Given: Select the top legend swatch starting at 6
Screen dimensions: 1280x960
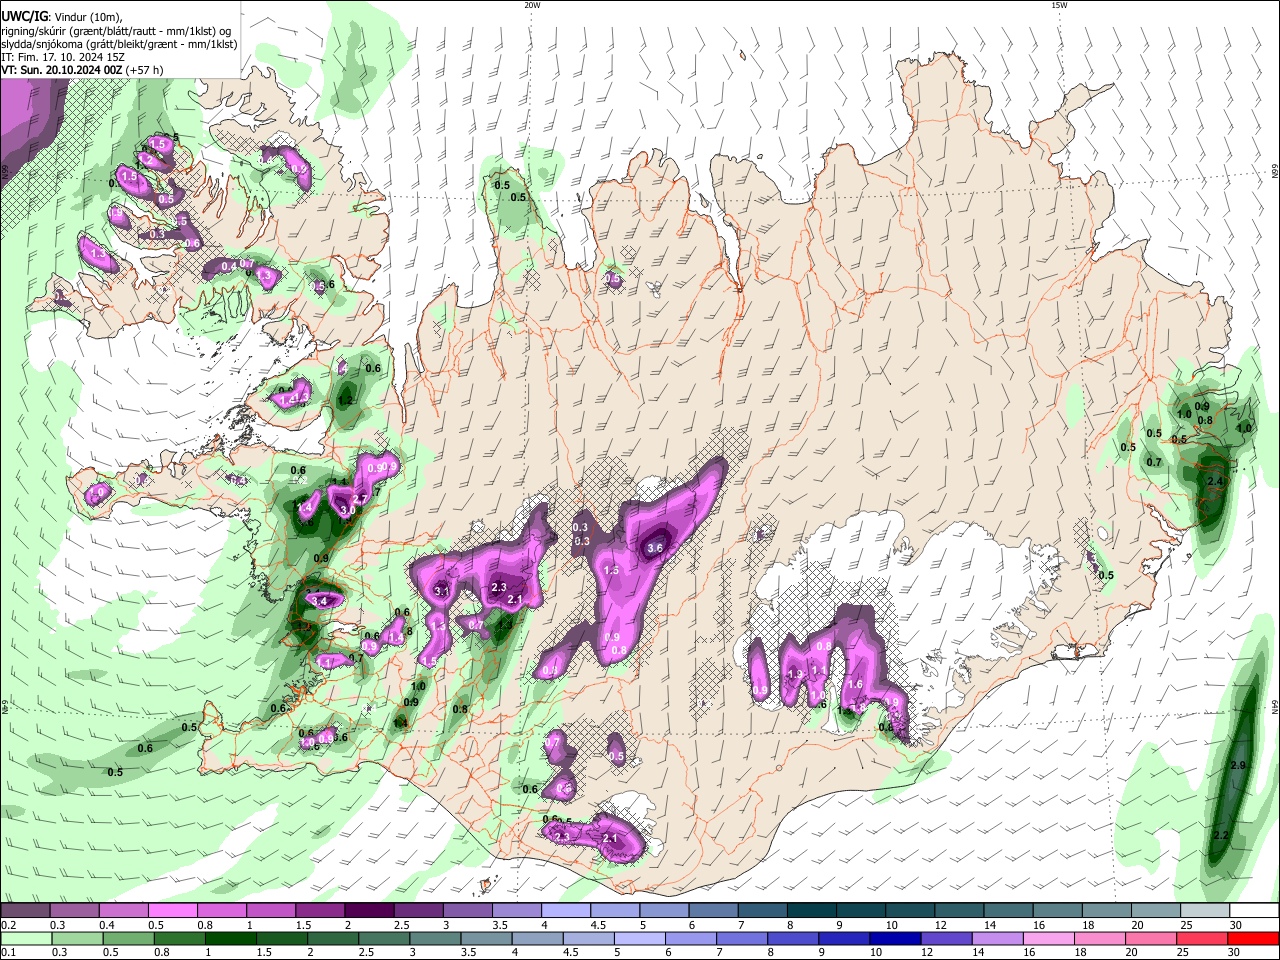Looking at the screenshot, I should (713, 911).
